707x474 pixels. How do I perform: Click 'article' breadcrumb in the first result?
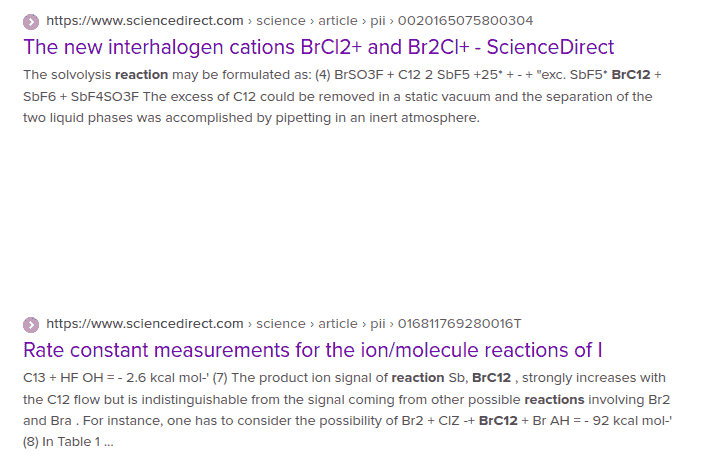[x=338, y=21]
